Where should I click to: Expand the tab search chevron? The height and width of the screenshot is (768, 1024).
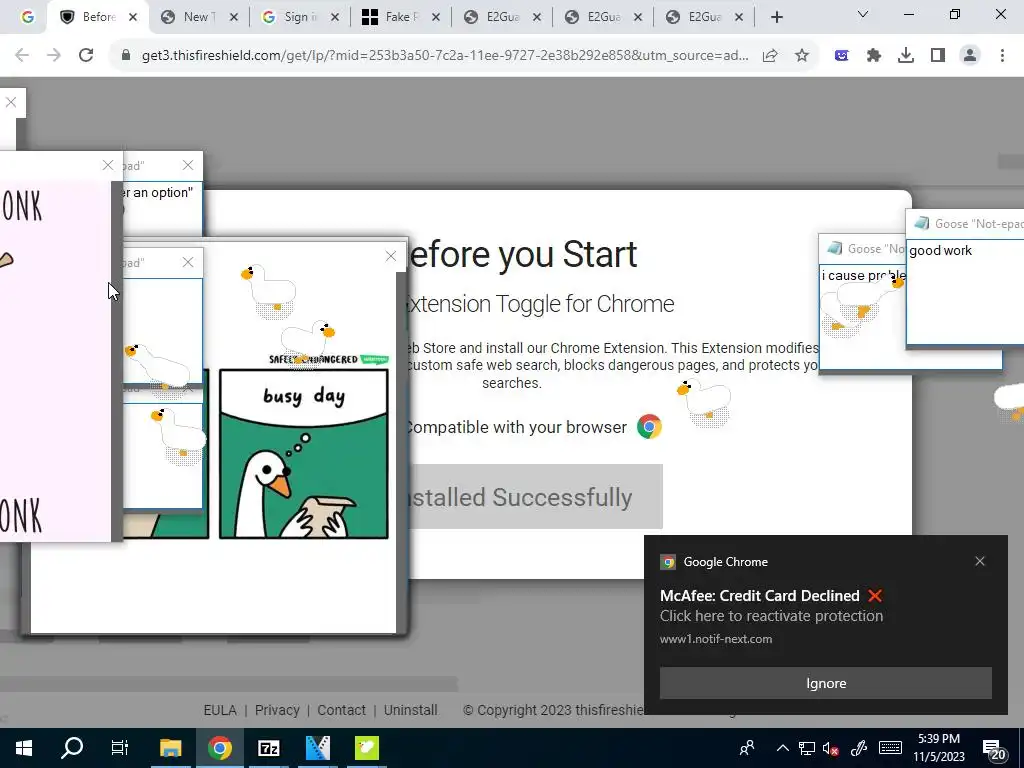coord(863,14)
